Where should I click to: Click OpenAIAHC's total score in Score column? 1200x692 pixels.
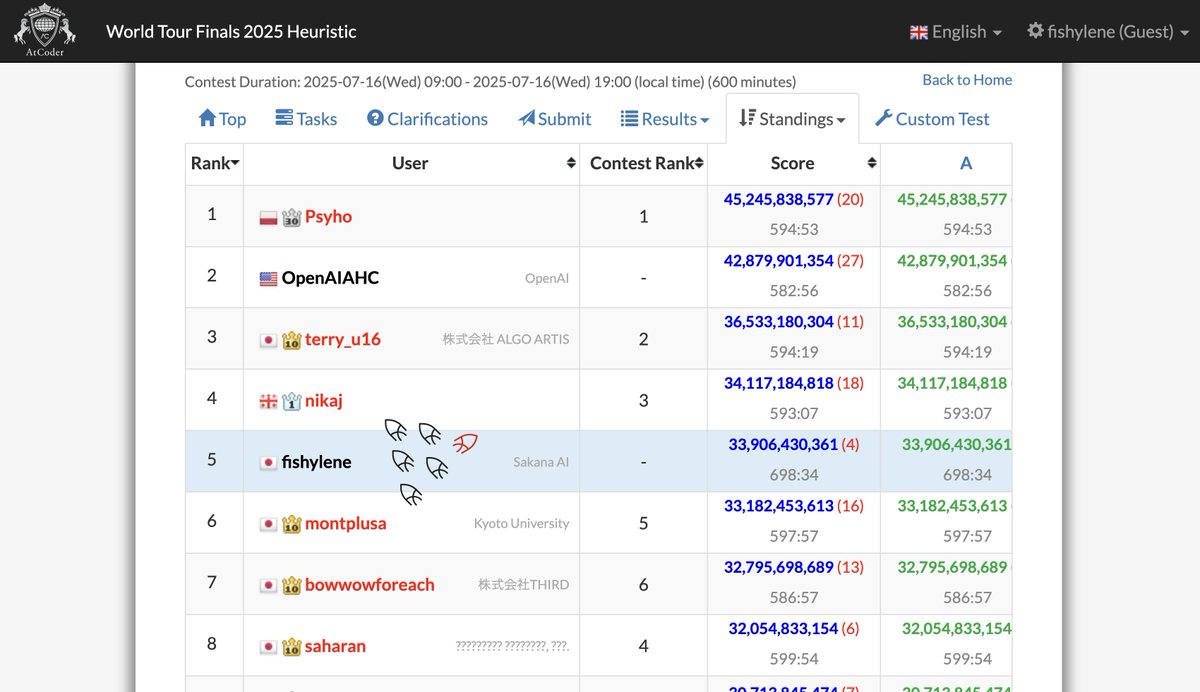[778, 260]
